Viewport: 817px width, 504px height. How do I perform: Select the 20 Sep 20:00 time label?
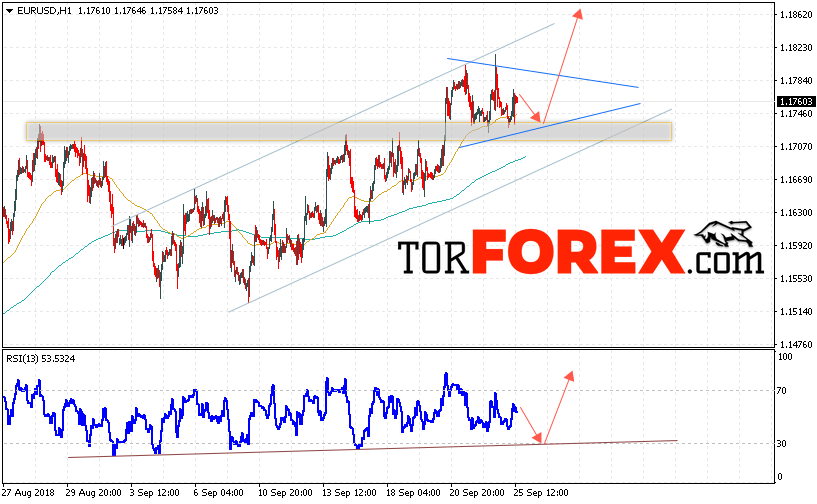tap(477, 492)
